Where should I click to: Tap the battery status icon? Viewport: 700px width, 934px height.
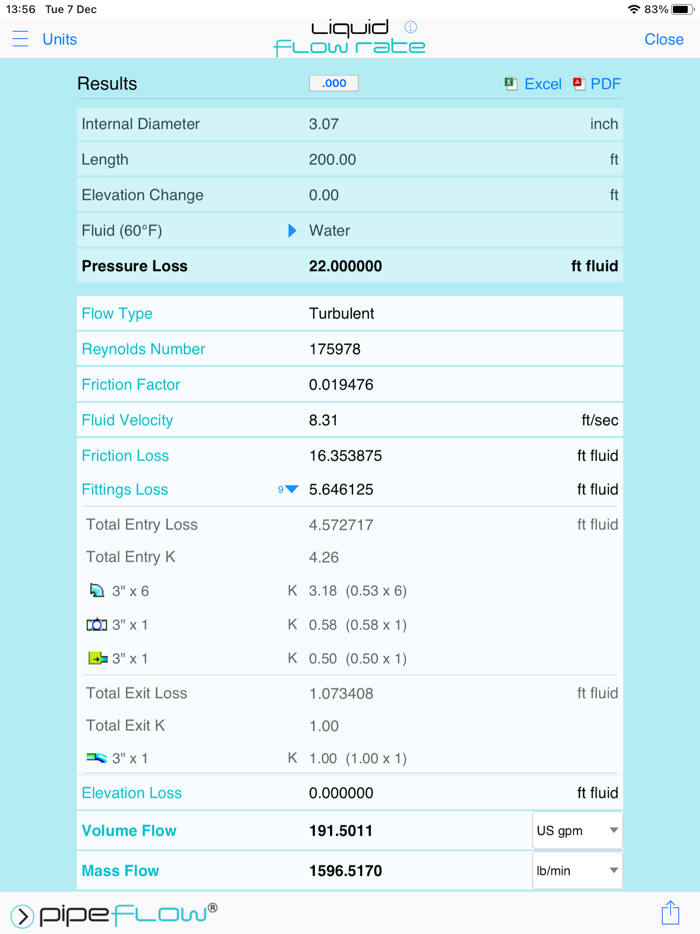[x=682, y=10]
